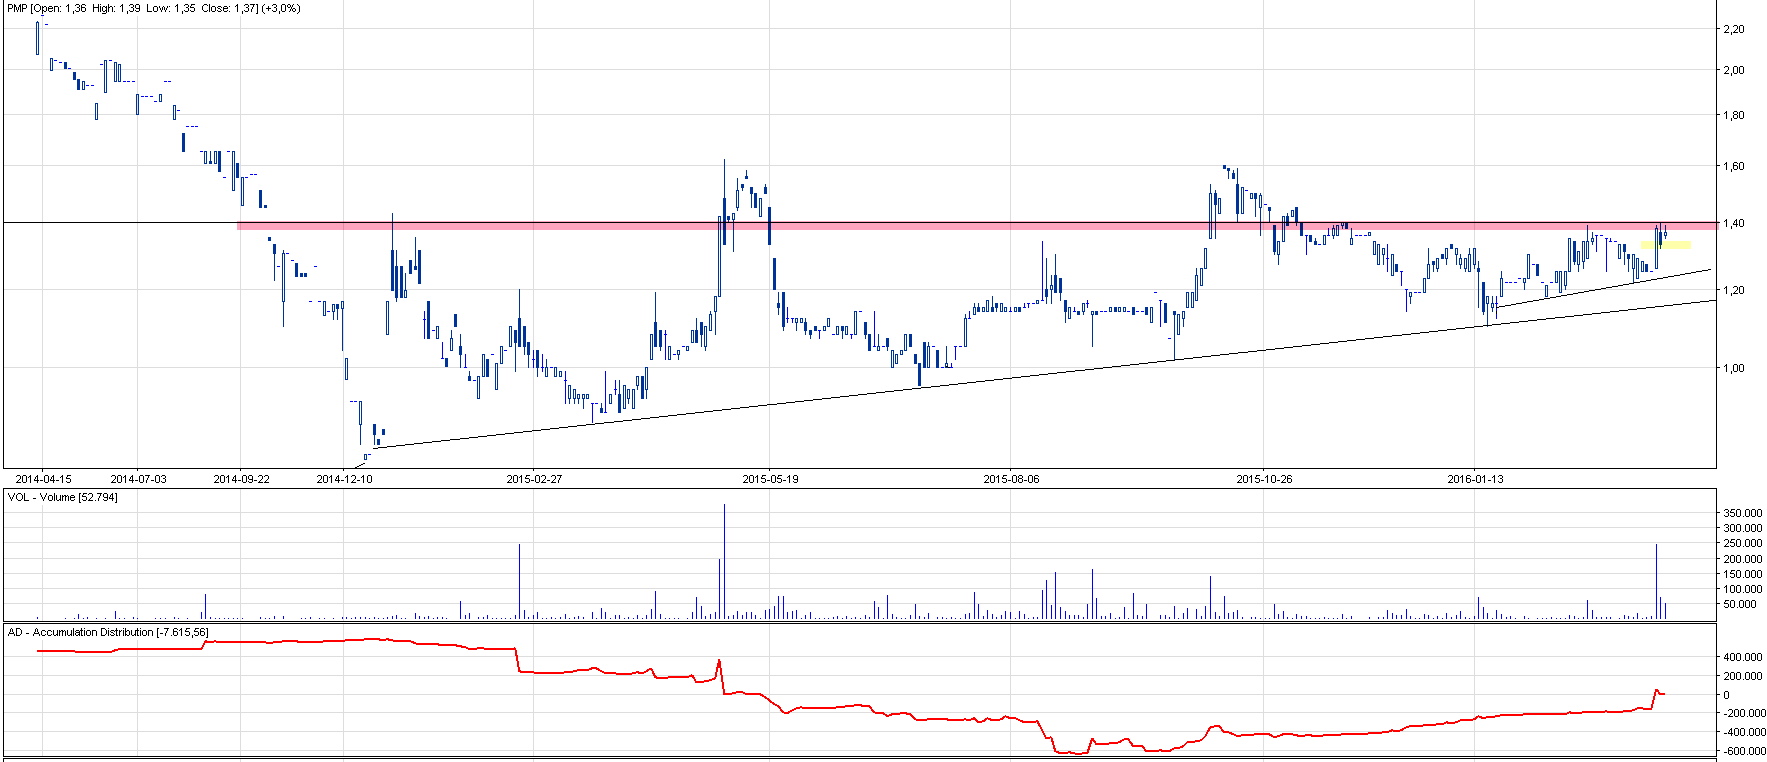
Task: Click the AD - Accumulation Distribution panel label
Action: pyautogui.click(x=108, y=632)
